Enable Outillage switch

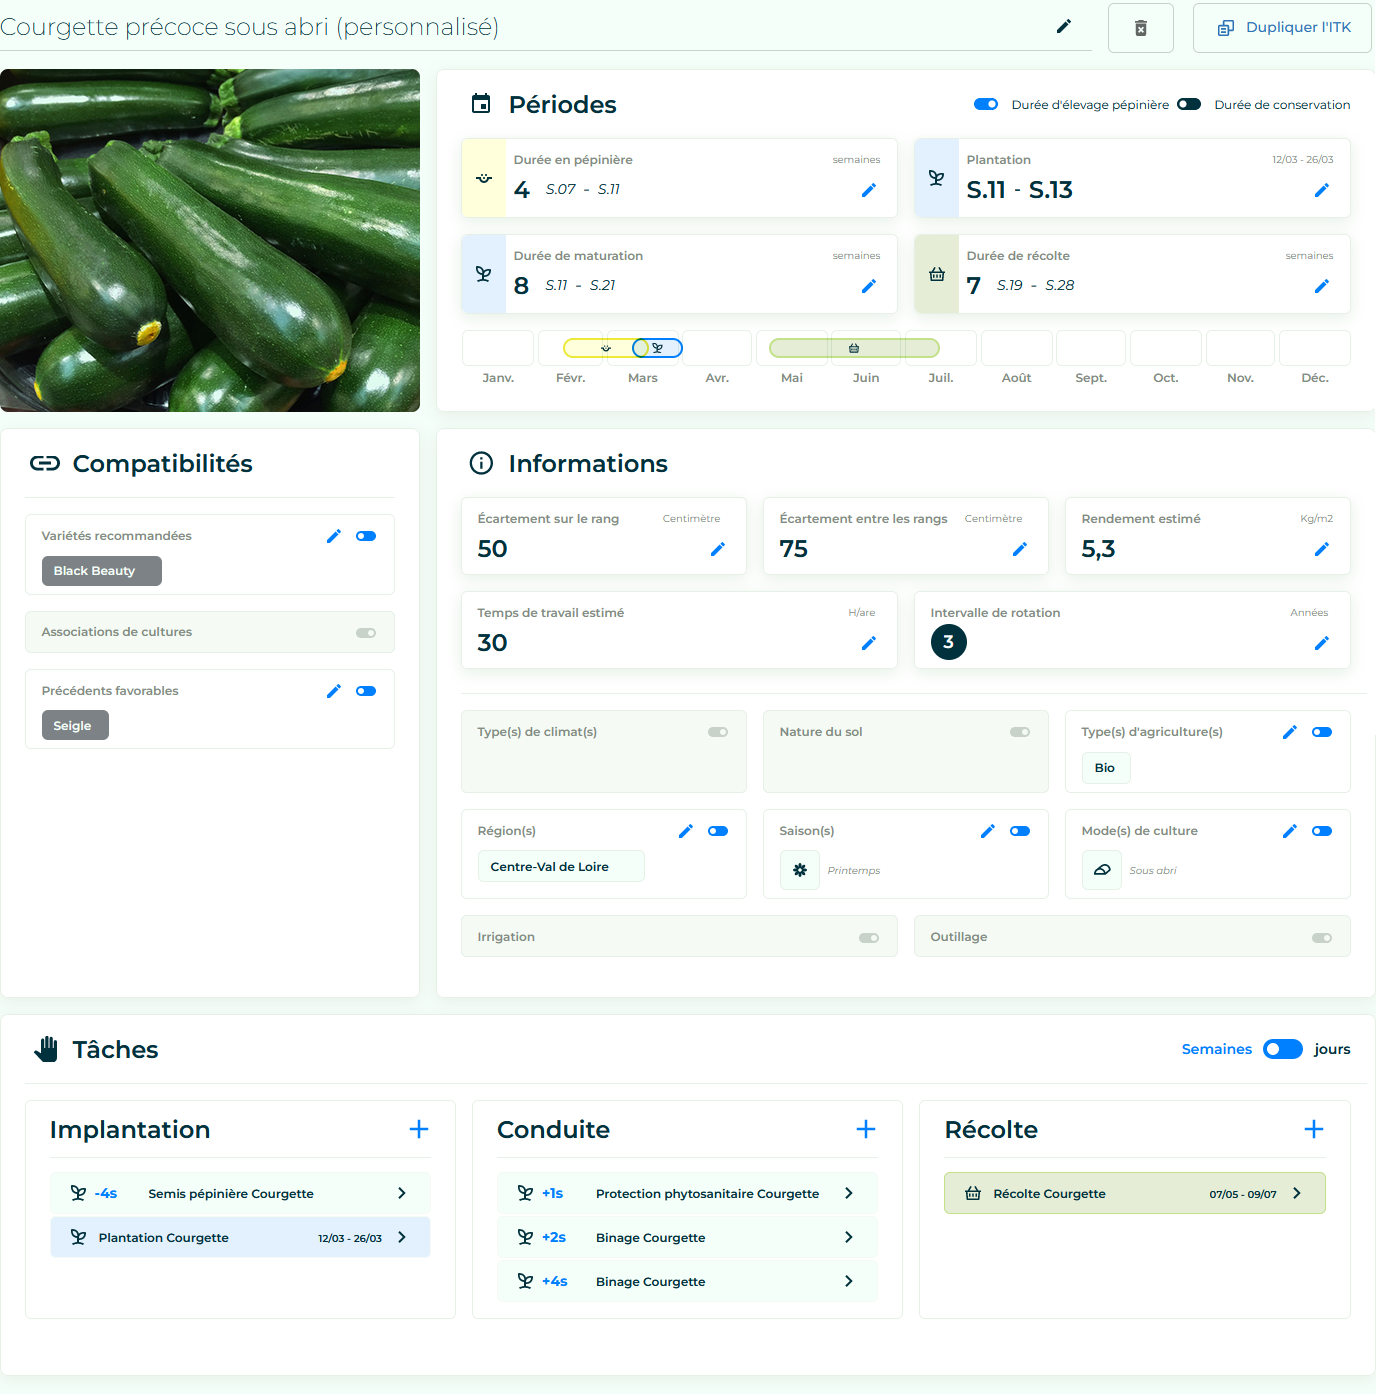(x=1322, y=938)
